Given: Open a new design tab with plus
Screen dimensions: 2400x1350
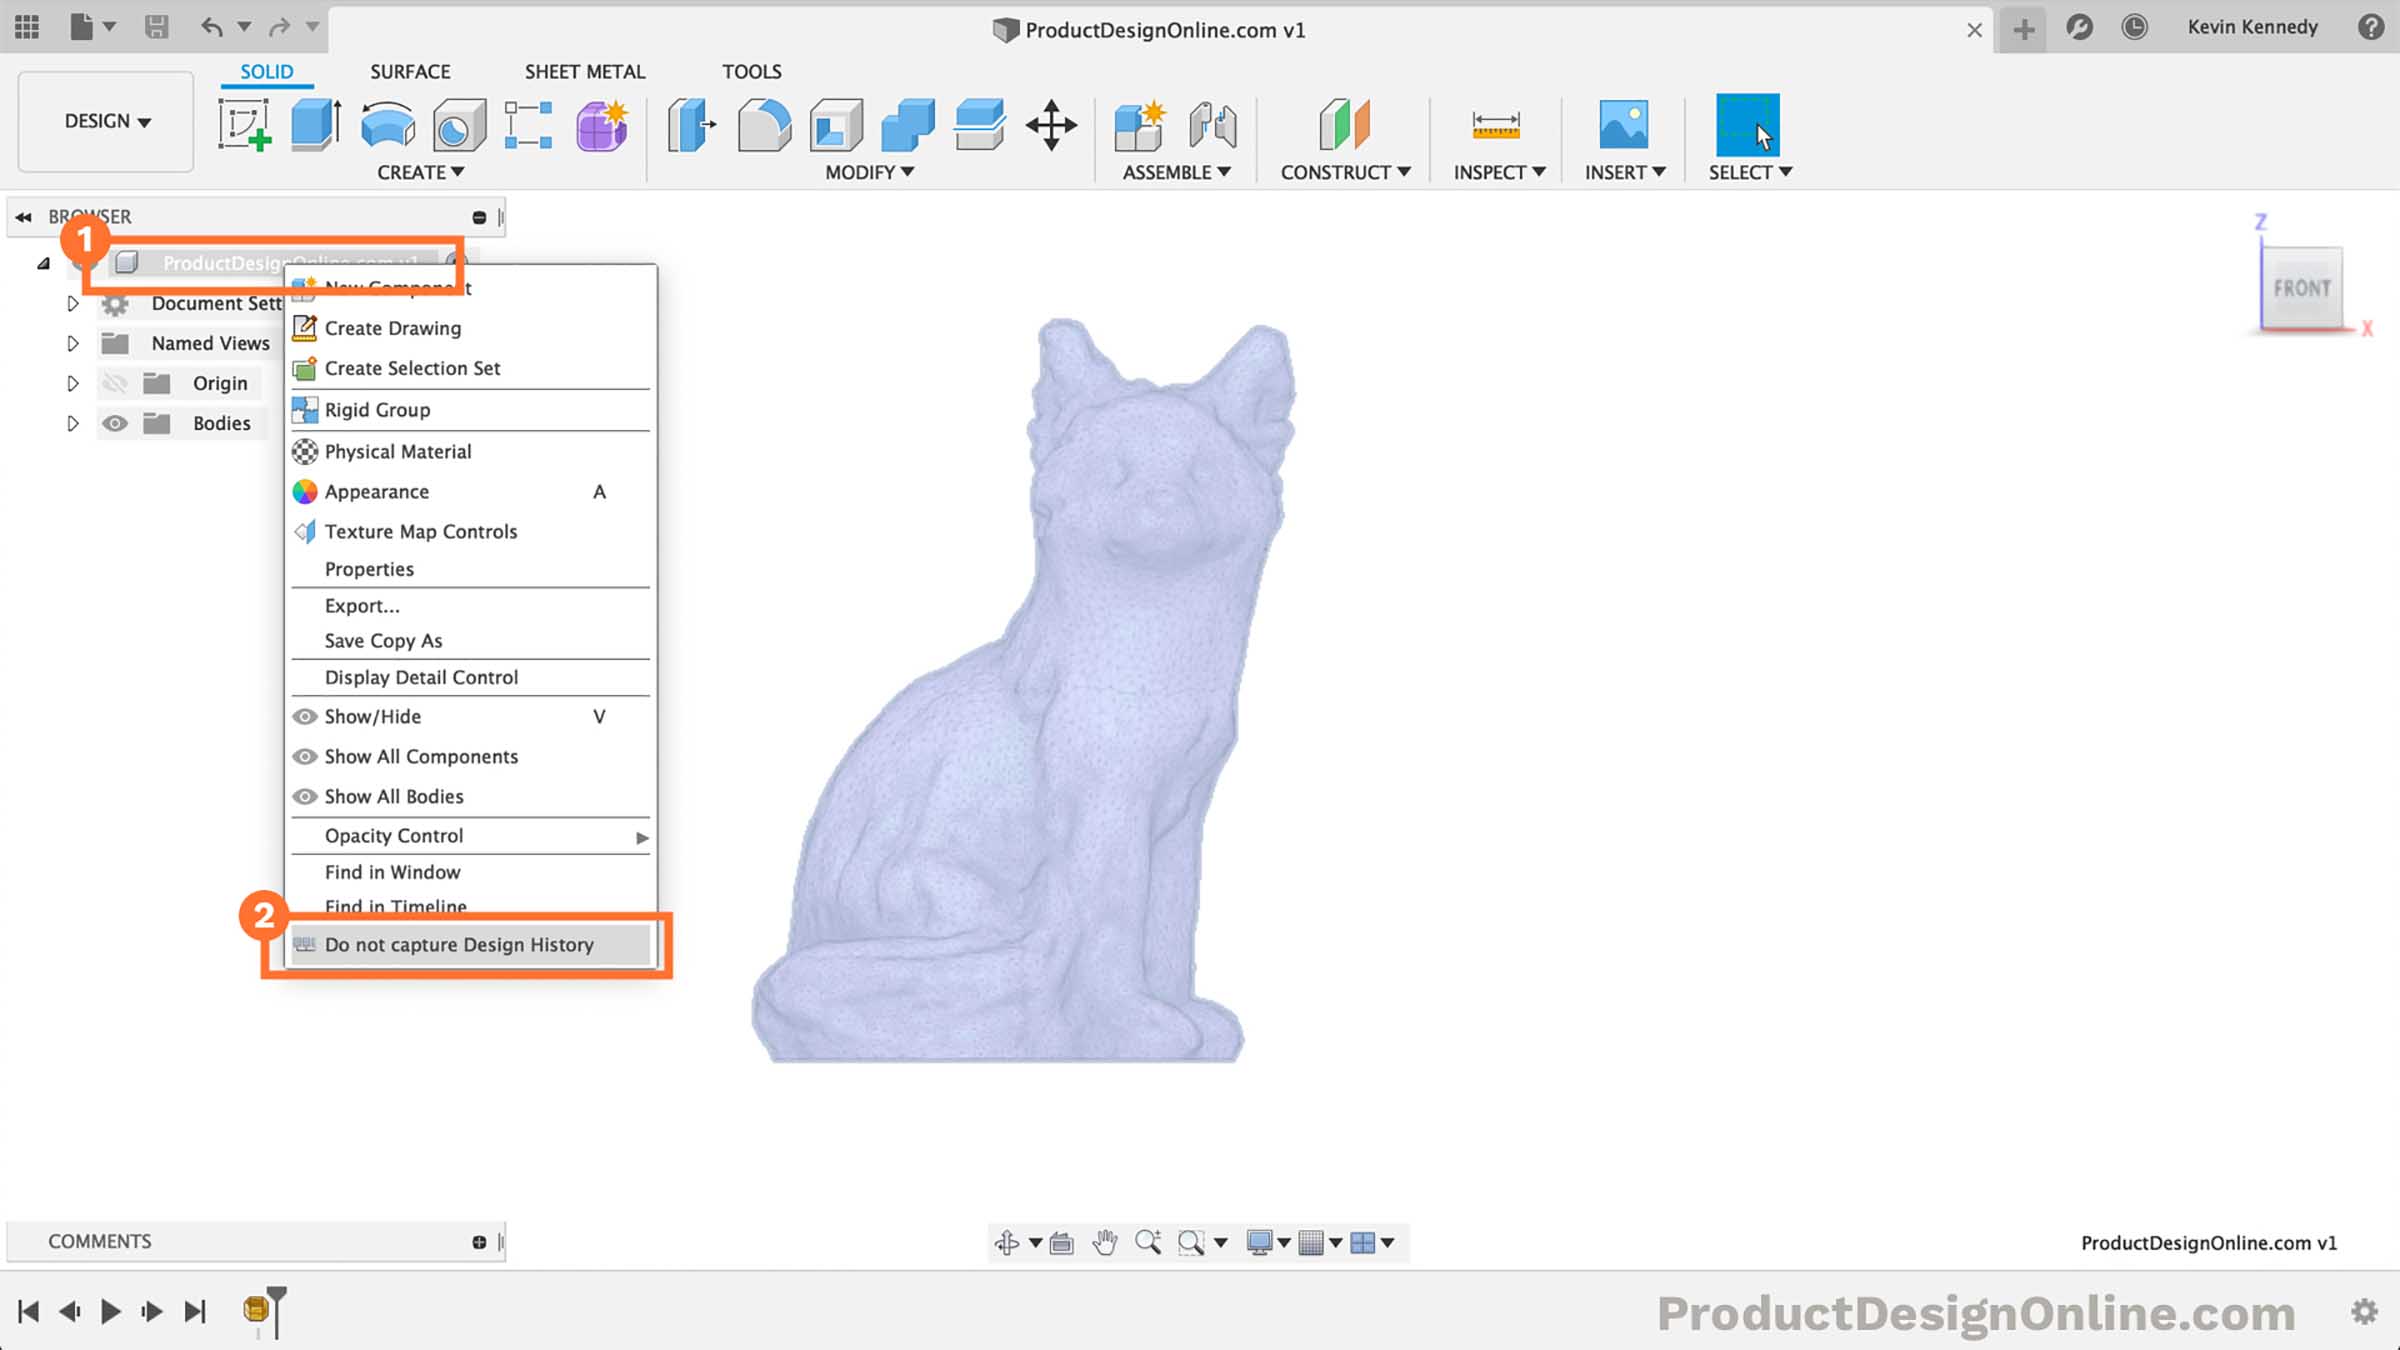Looking at the screenshot, I should pyautogui.click(x=2024, y=29).
